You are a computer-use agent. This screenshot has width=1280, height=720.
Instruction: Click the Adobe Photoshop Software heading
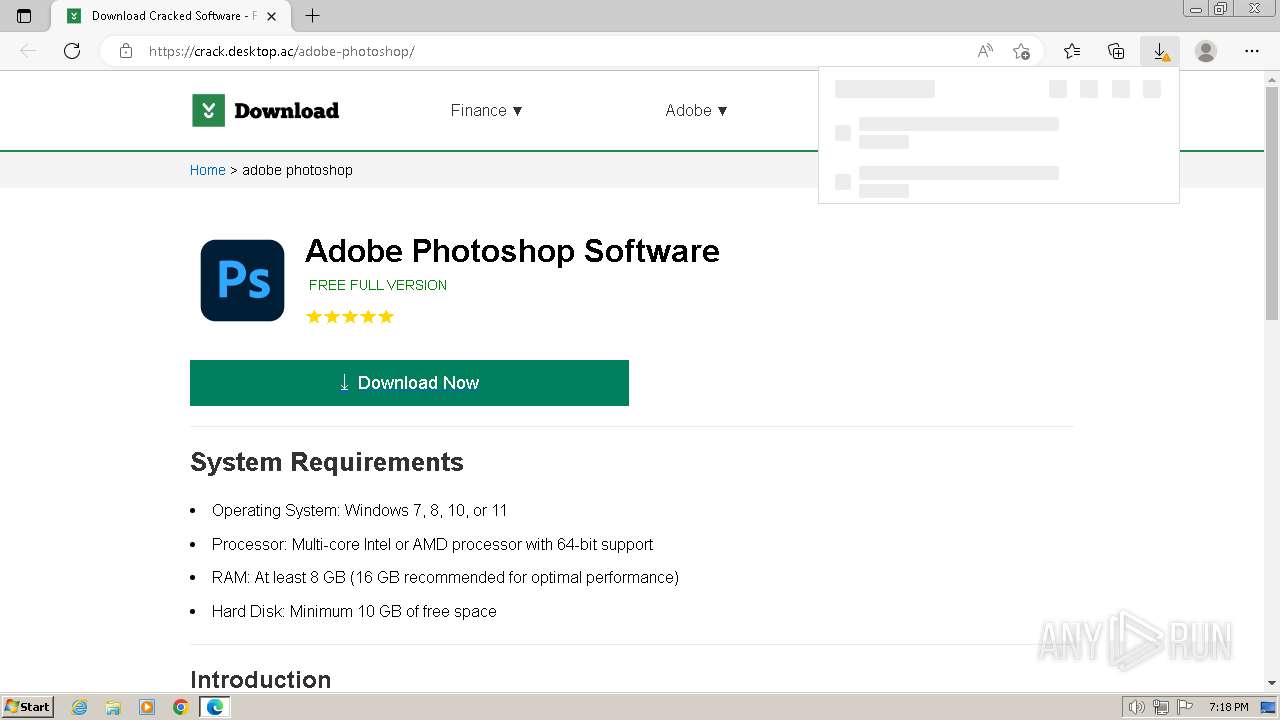[512, 251]
